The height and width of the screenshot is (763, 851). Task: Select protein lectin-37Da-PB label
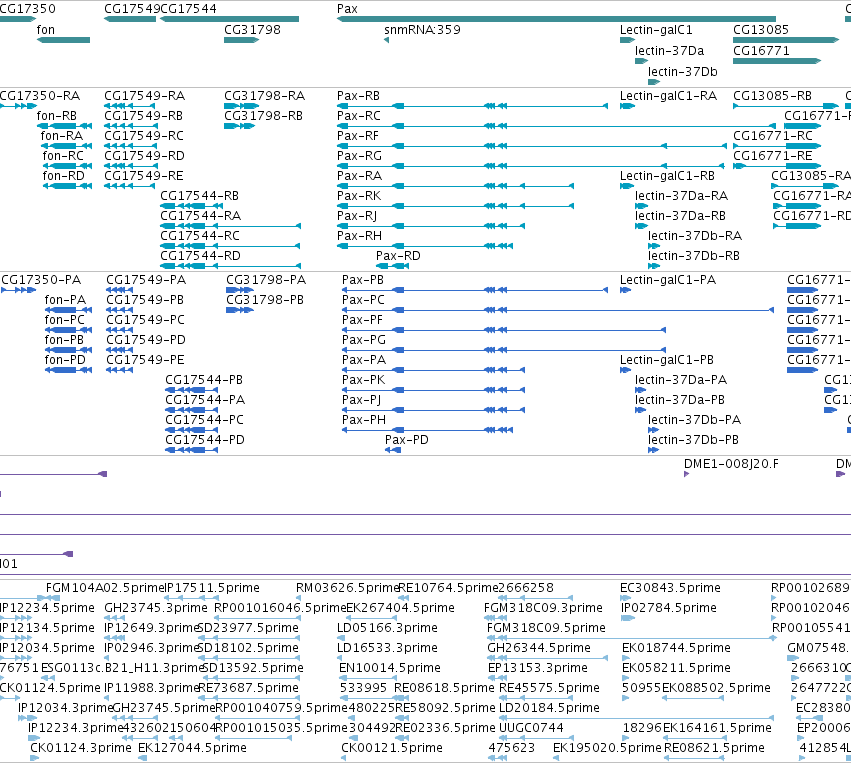pyautogui.click(x=680, y=400)
